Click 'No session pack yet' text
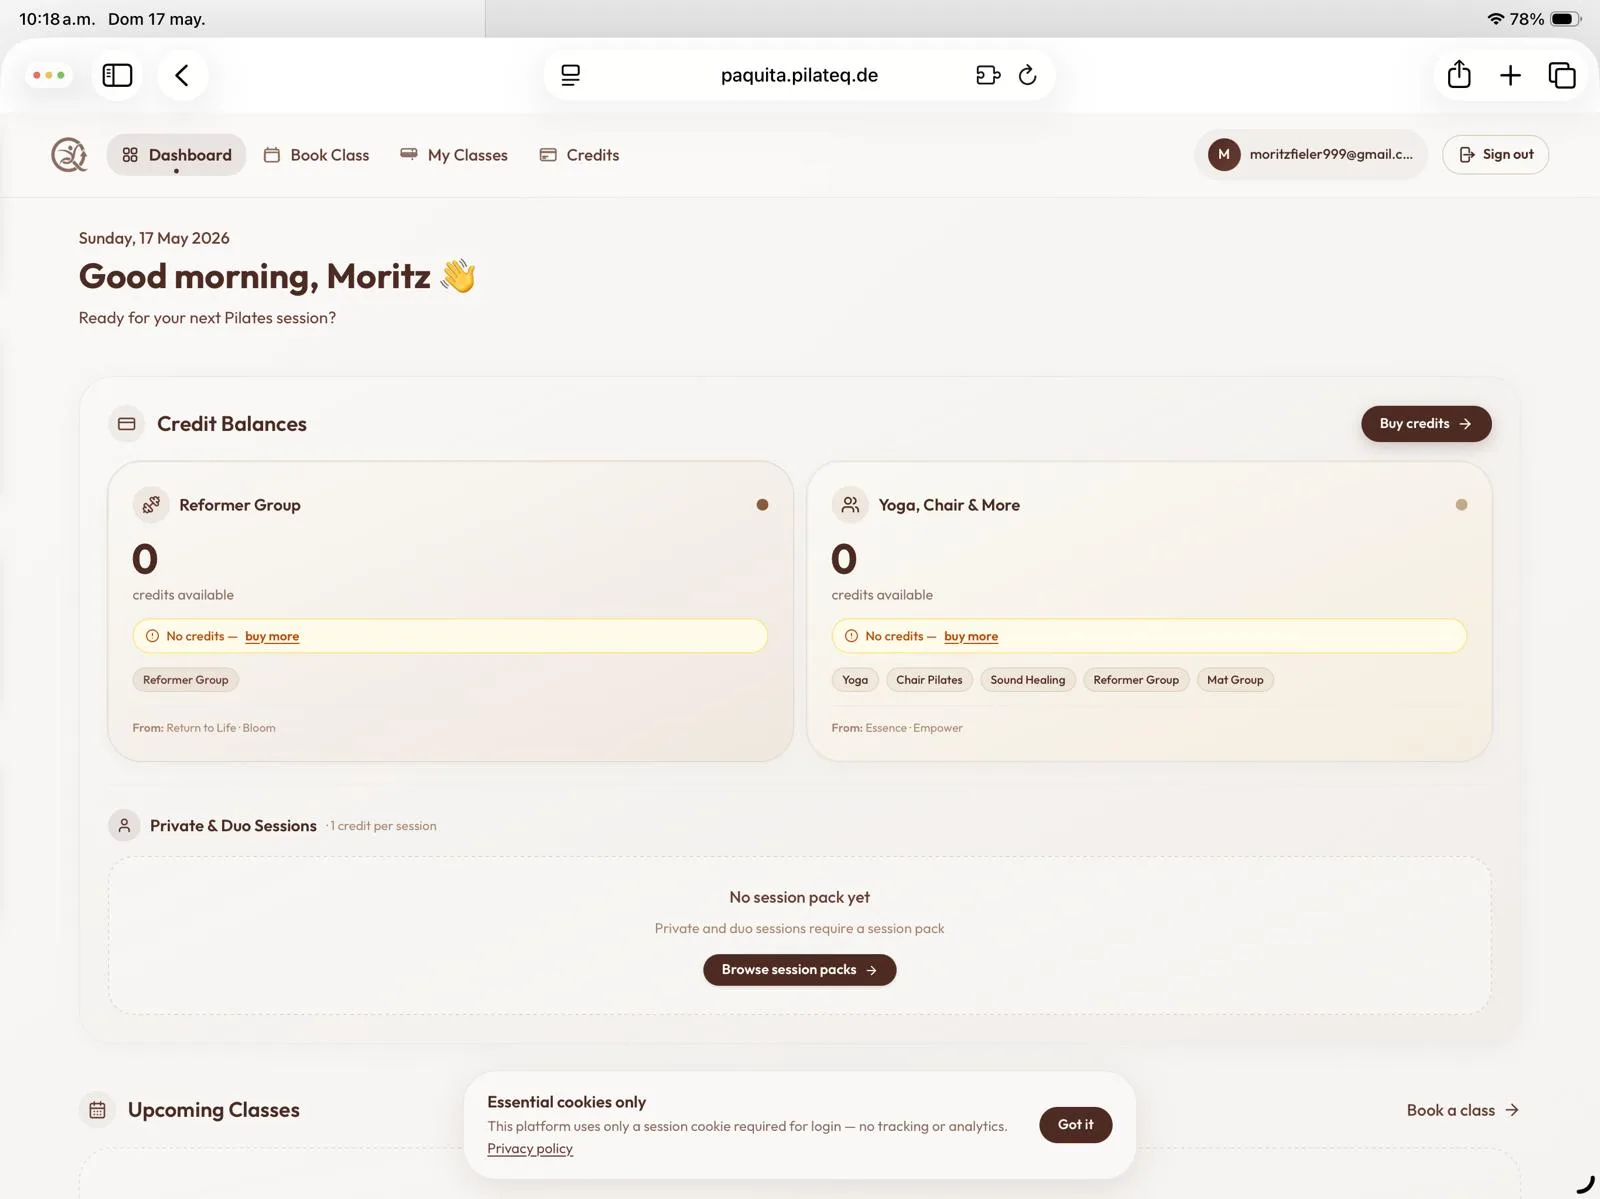 [x=799, y=897]
